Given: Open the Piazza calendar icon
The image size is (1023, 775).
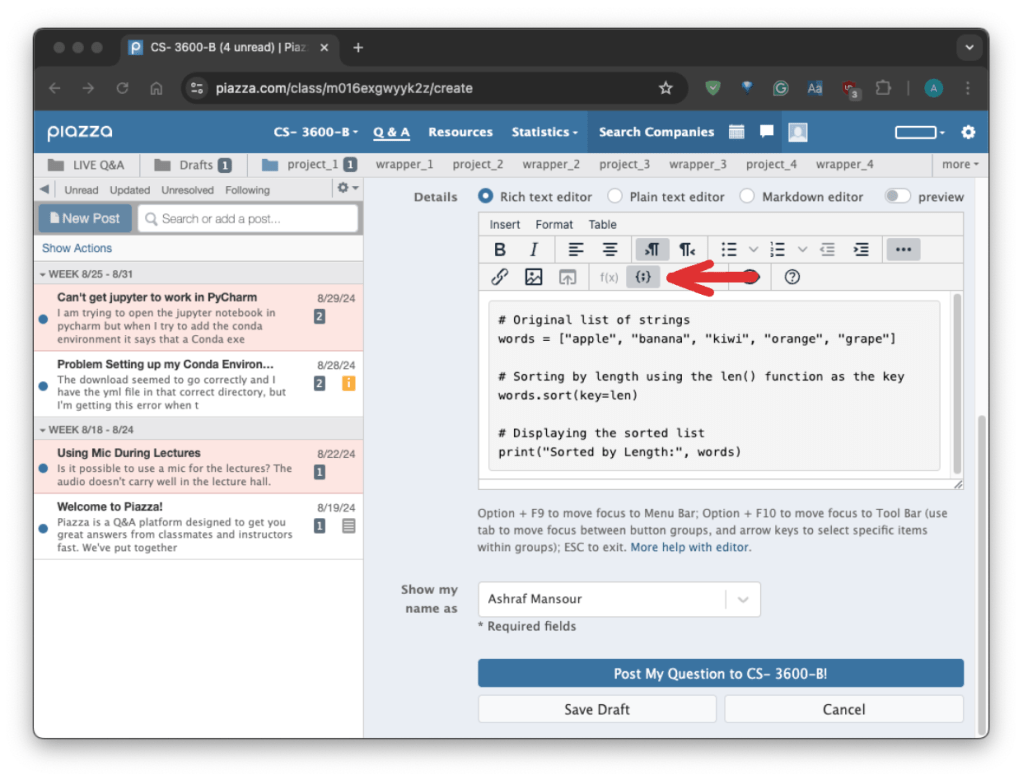Looking at the screenshot, I should tap(737, 132).
